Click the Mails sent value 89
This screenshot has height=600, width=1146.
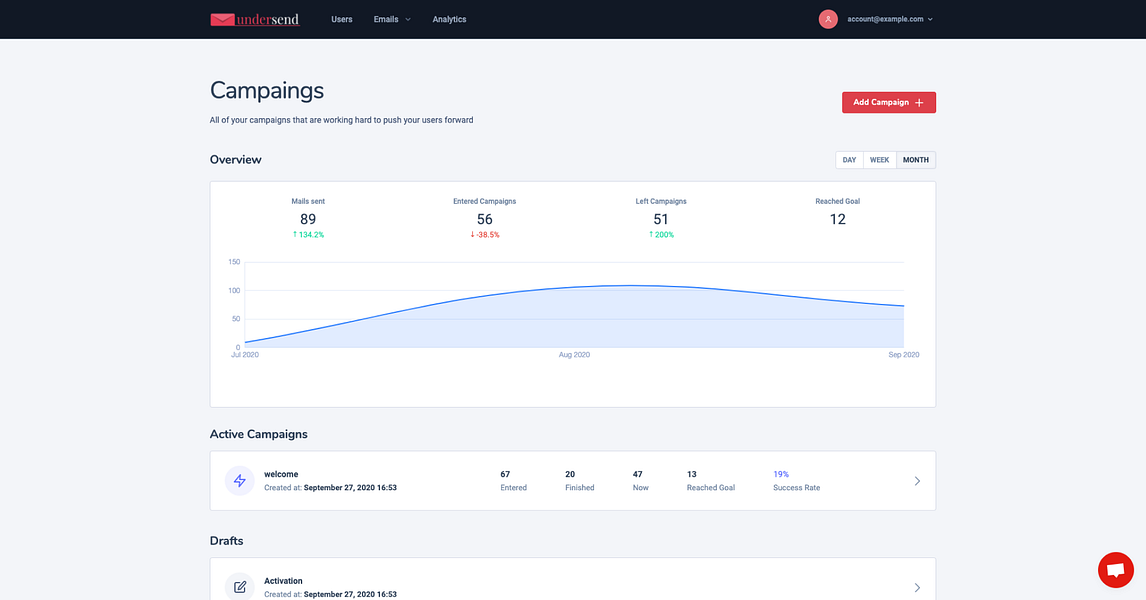click(308, 219)
